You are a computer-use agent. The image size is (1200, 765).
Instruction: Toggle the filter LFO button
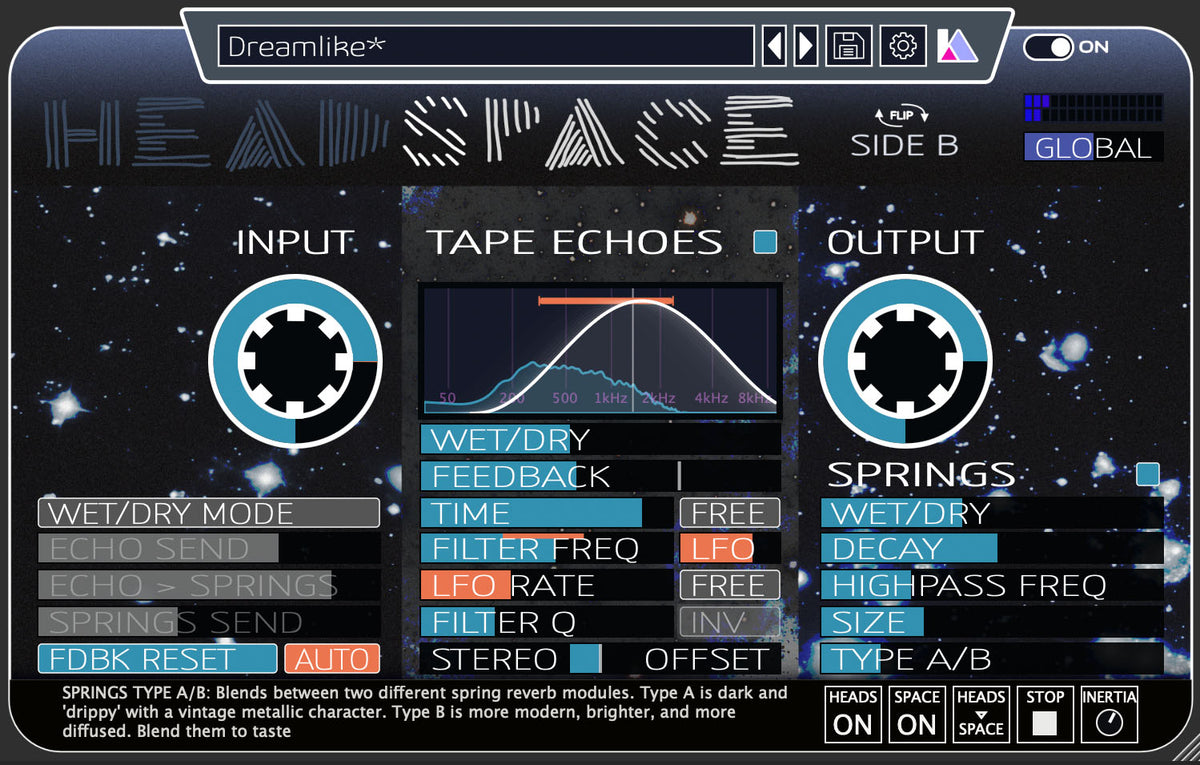pos(729,548)
